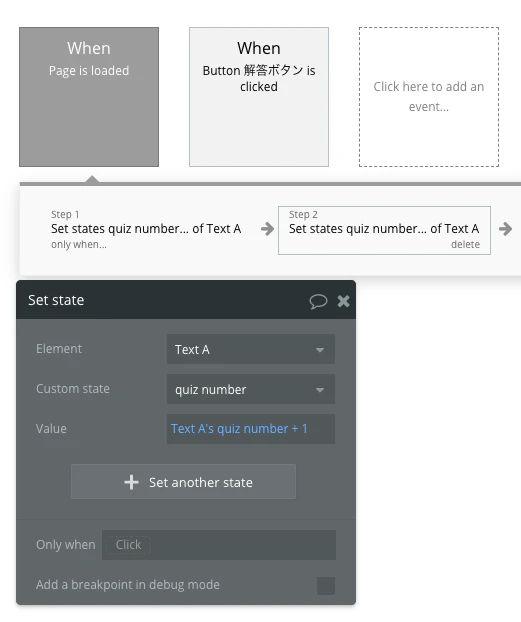Select the Page is loaded event
This screenshot has width=521, height=622.
click(x=89, y=97)
